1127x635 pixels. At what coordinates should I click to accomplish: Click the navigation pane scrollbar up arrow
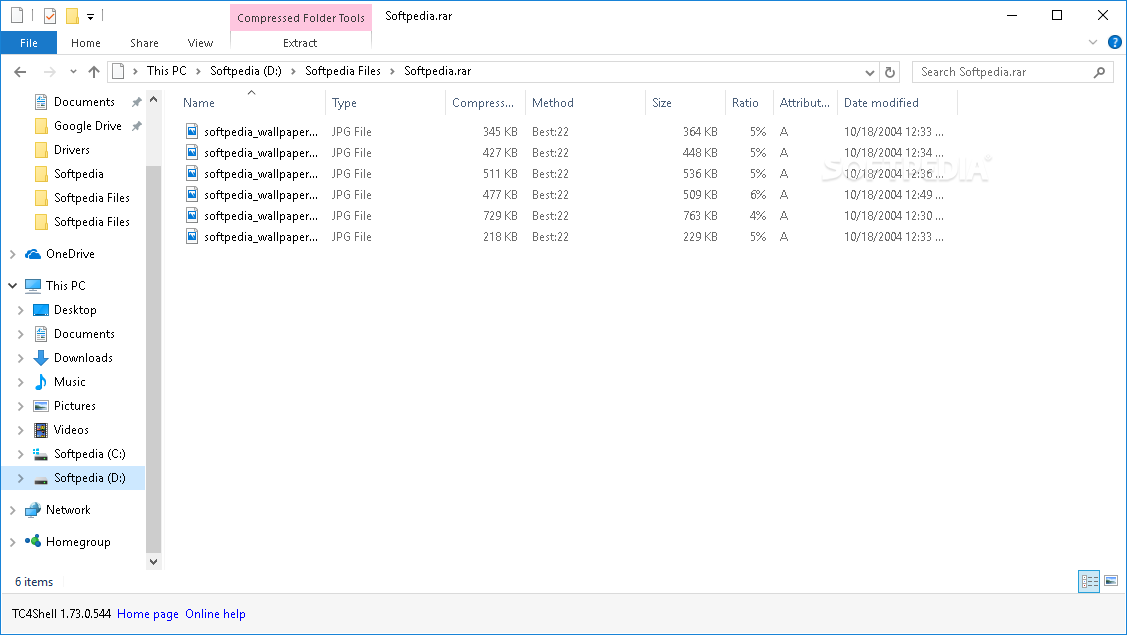click(x=153, y=99)
